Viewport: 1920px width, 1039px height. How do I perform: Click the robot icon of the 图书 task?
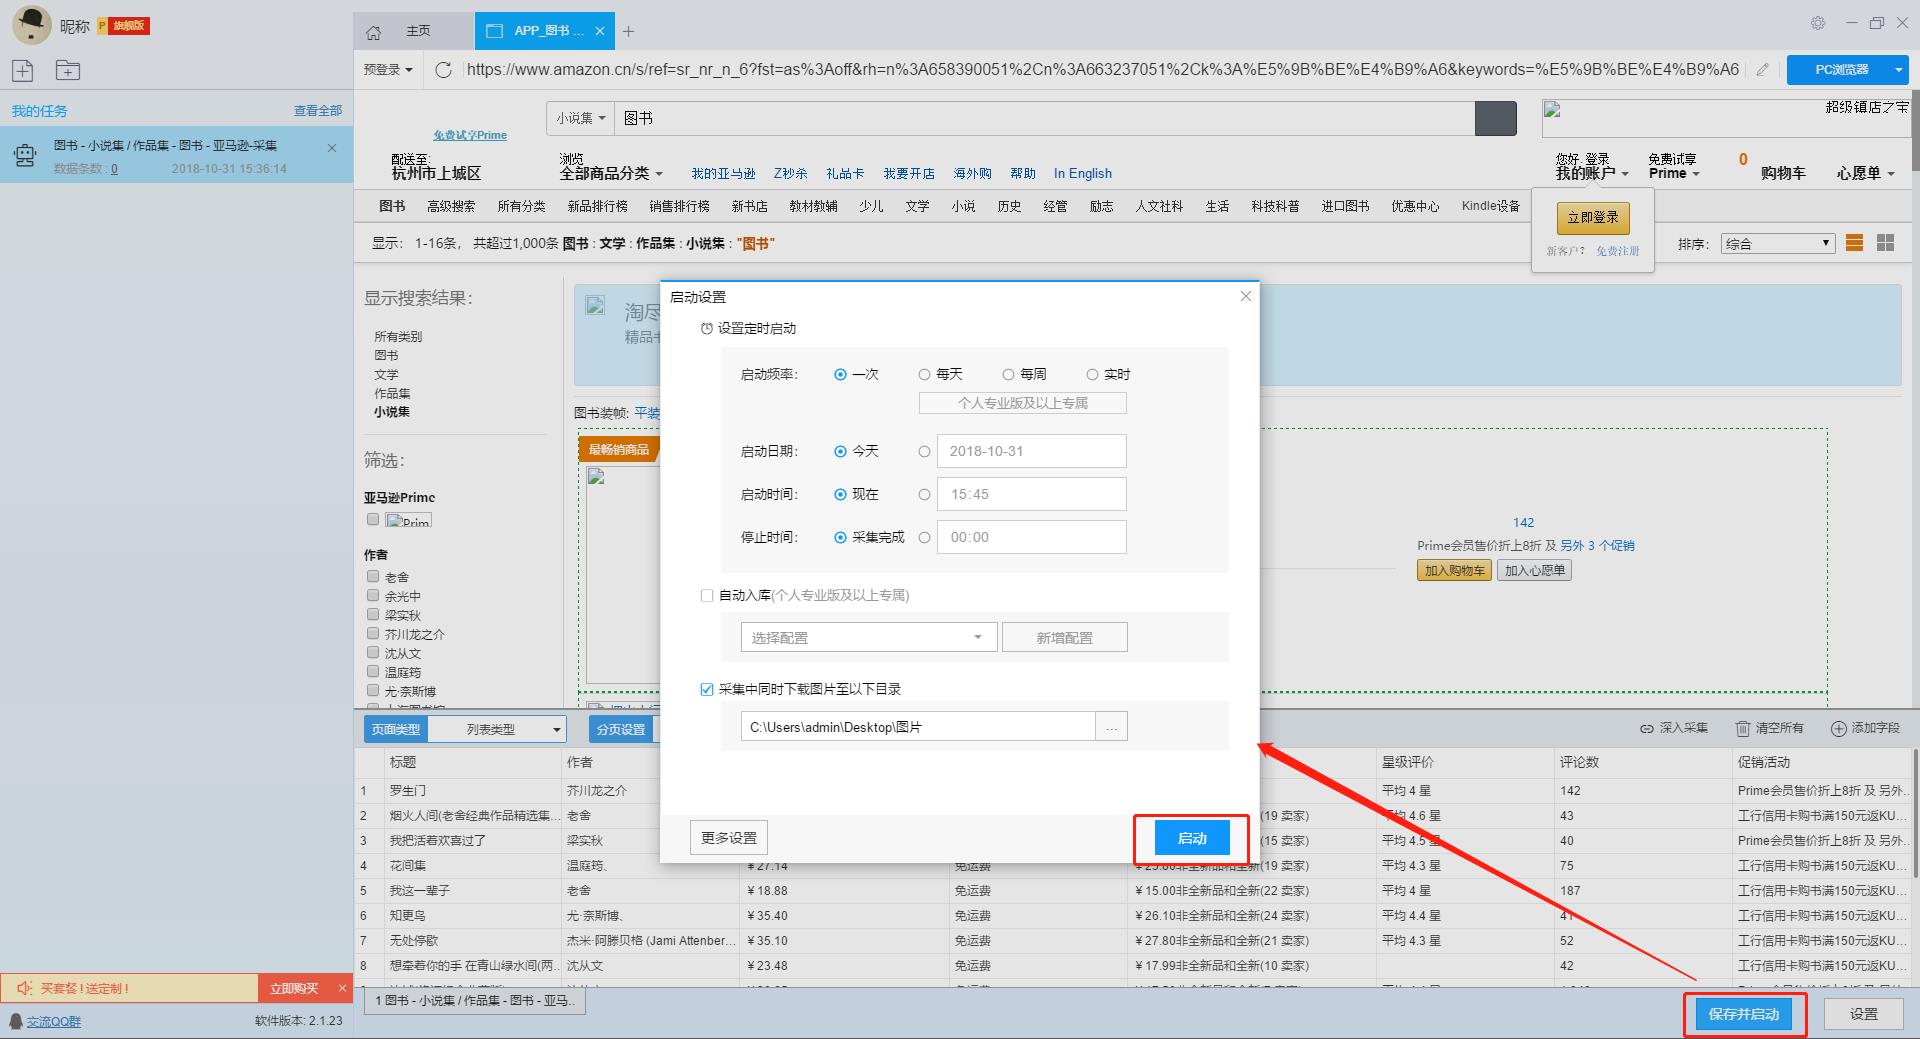click(25, 154)
